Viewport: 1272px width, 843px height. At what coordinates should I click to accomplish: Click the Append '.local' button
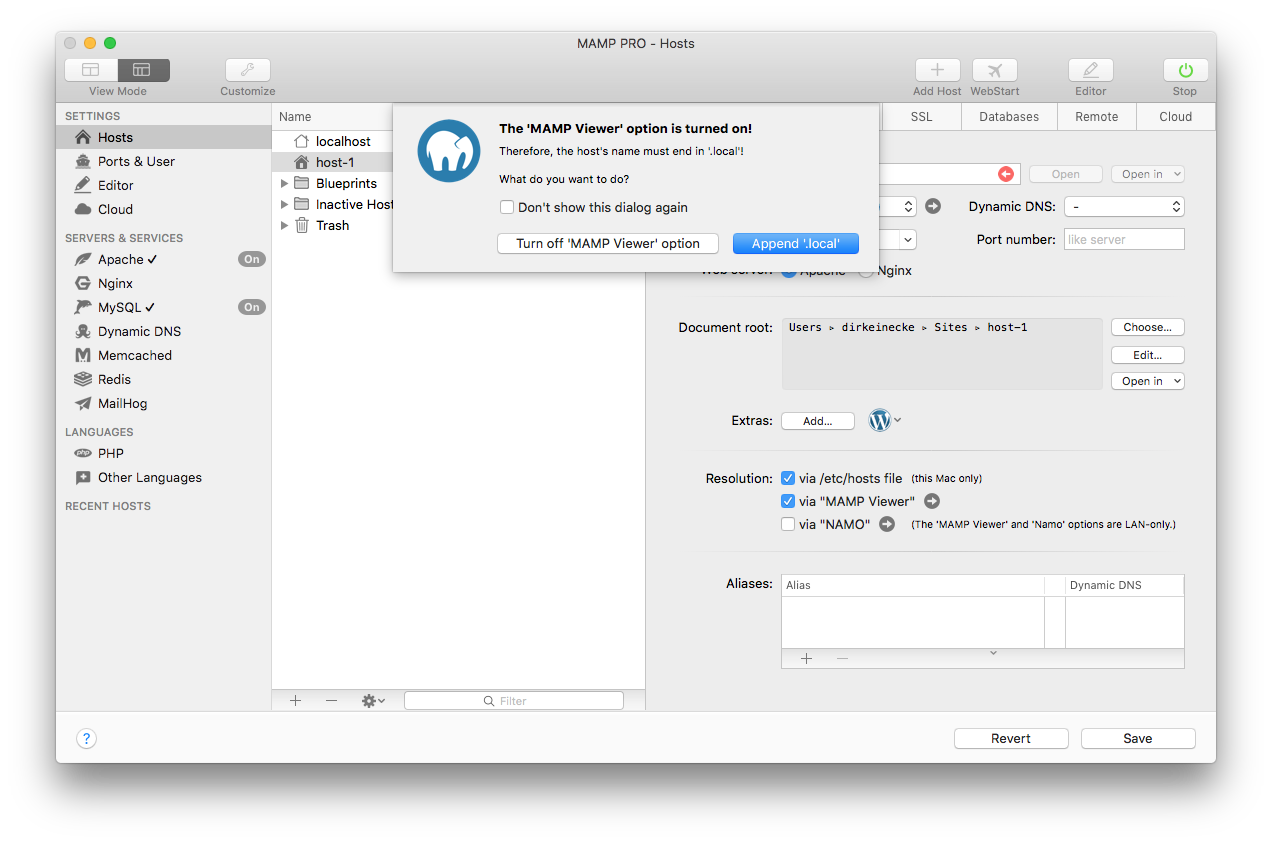795,243
